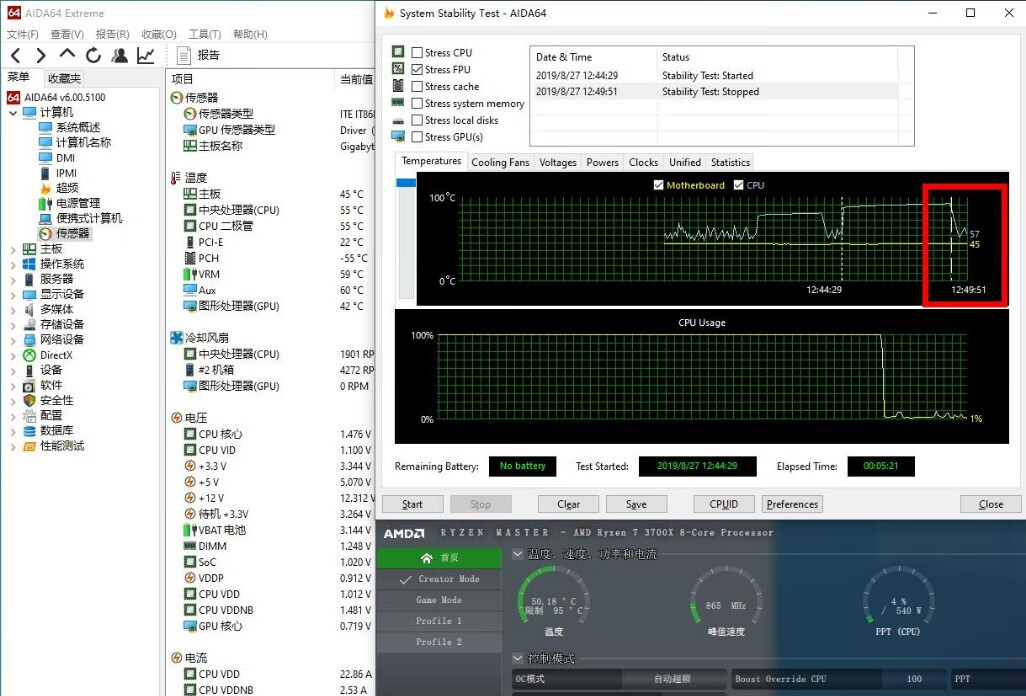Expand the 主板 tree node
1026x696 pixels.
[x=13, y=249]
